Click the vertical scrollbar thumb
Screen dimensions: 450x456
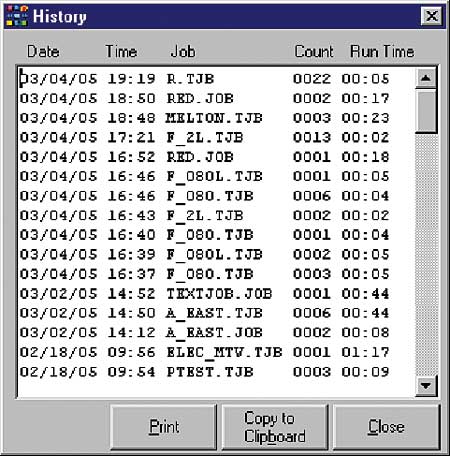pos(425,111)
